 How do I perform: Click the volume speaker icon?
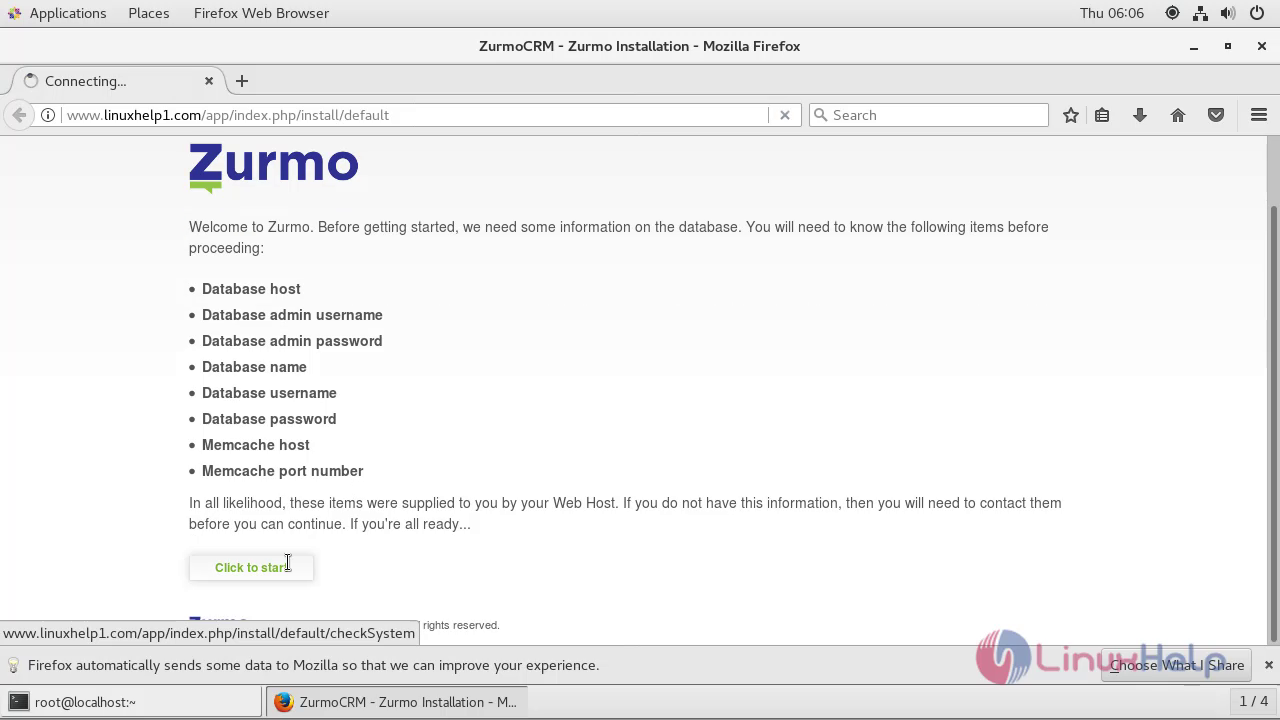(x=1228, y=13)
